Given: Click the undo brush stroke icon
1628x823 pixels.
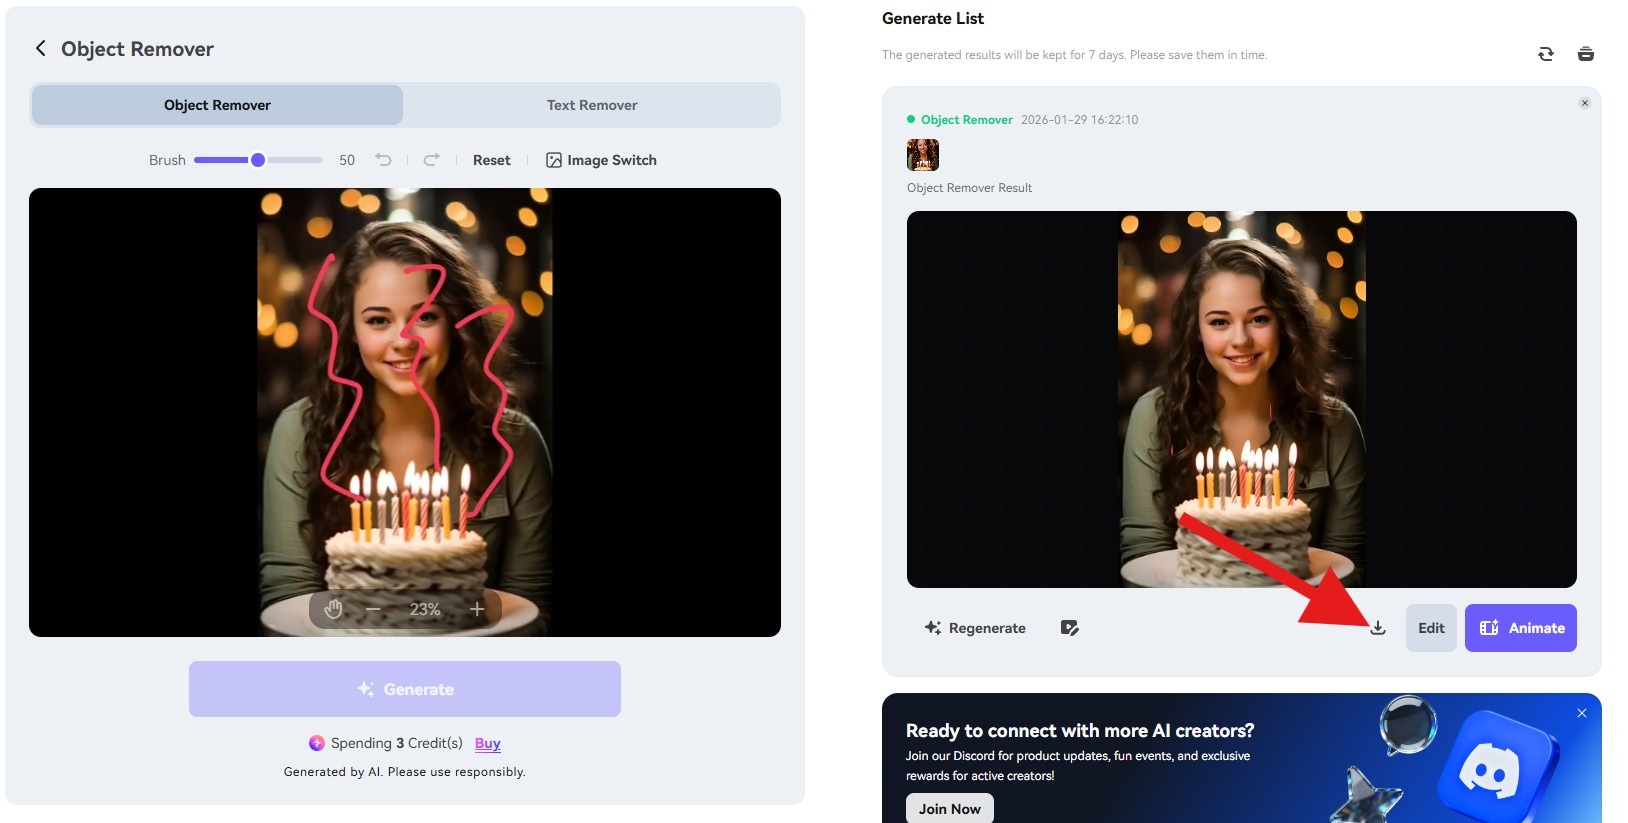Looking at the screenshot, I should coord(383,160).
